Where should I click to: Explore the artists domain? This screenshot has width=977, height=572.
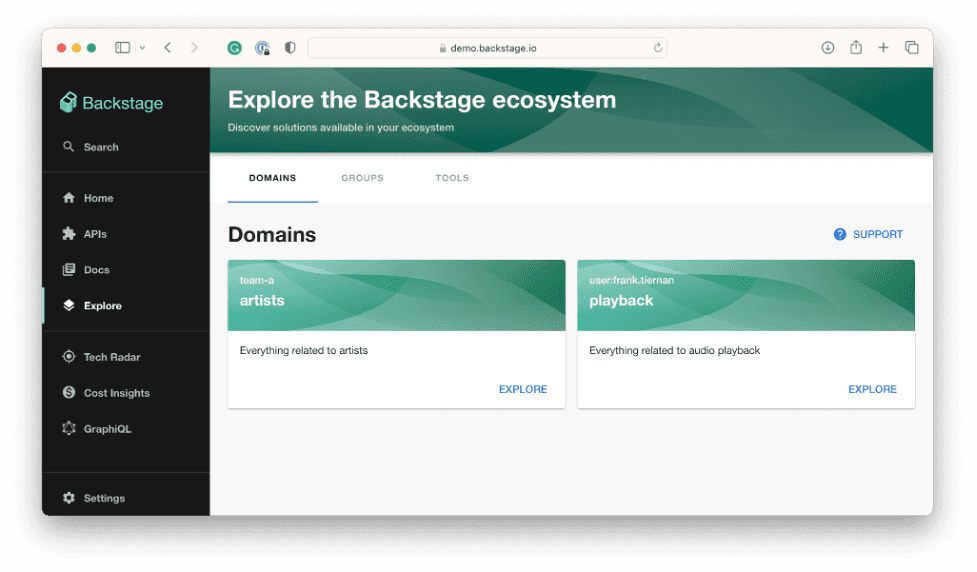tap(523, 389)
